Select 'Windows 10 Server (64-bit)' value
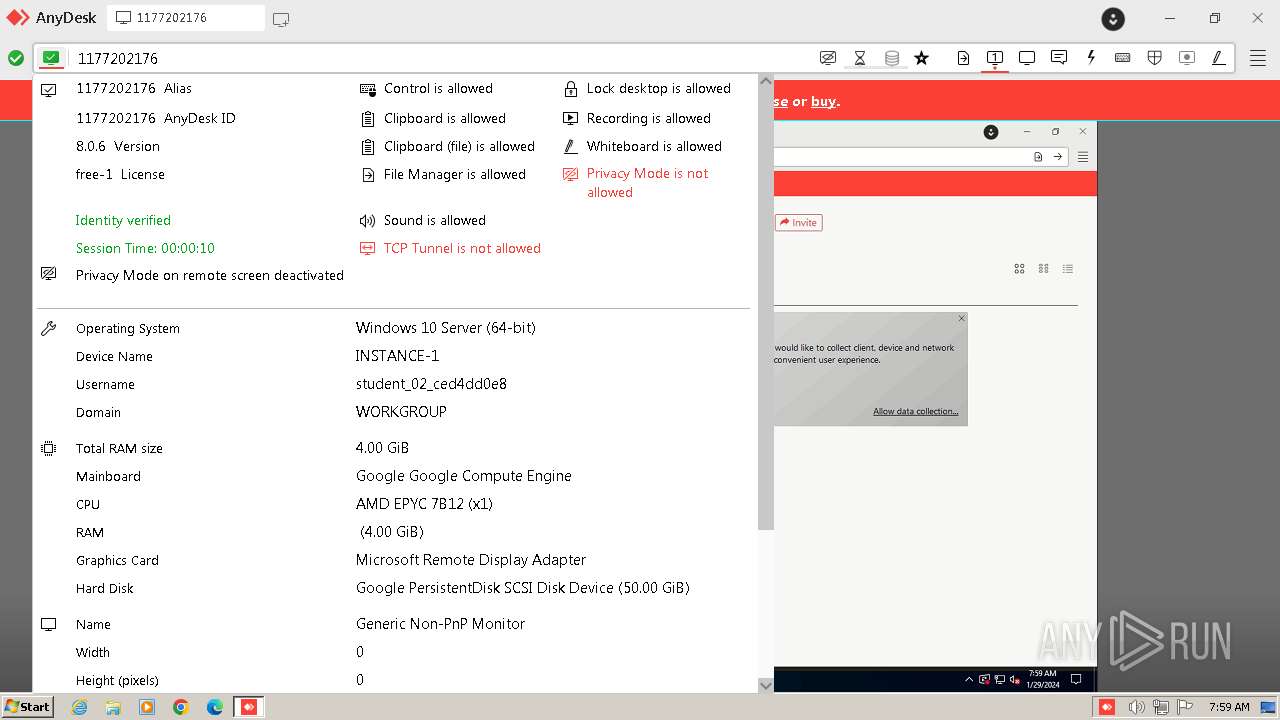Screen dimensions: 1280x720 point(446,328)
